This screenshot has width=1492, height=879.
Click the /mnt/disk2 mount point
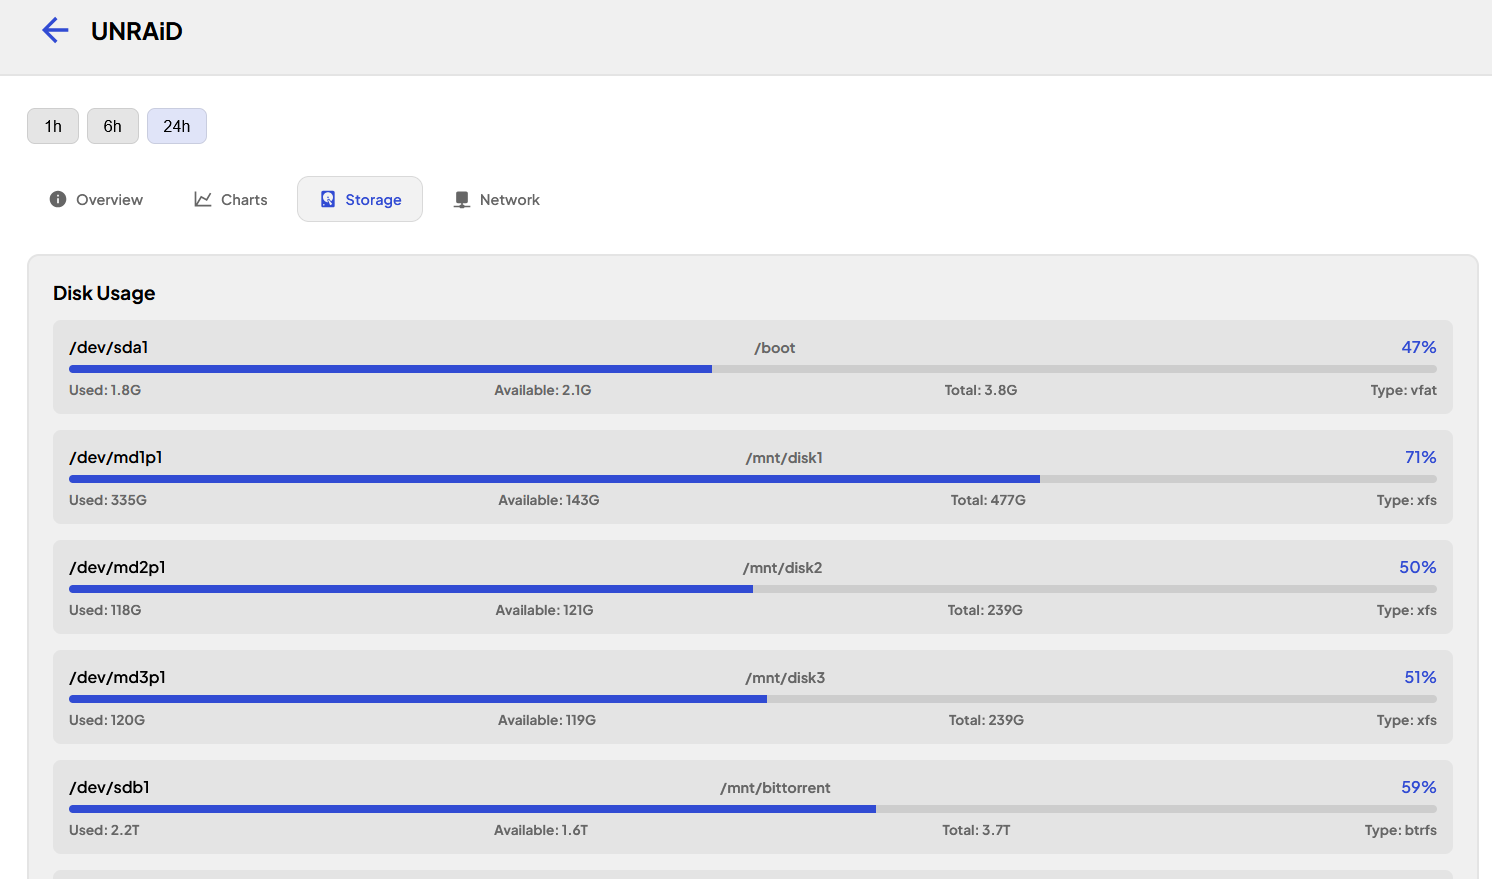[783, 568]
